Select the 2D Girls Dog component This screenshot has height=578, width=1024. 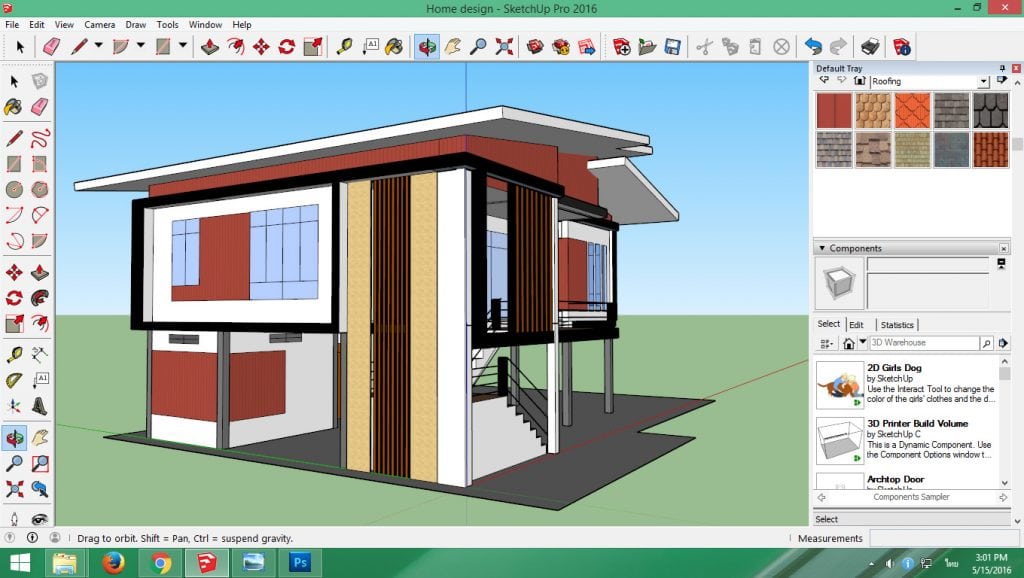pos(906,385)
